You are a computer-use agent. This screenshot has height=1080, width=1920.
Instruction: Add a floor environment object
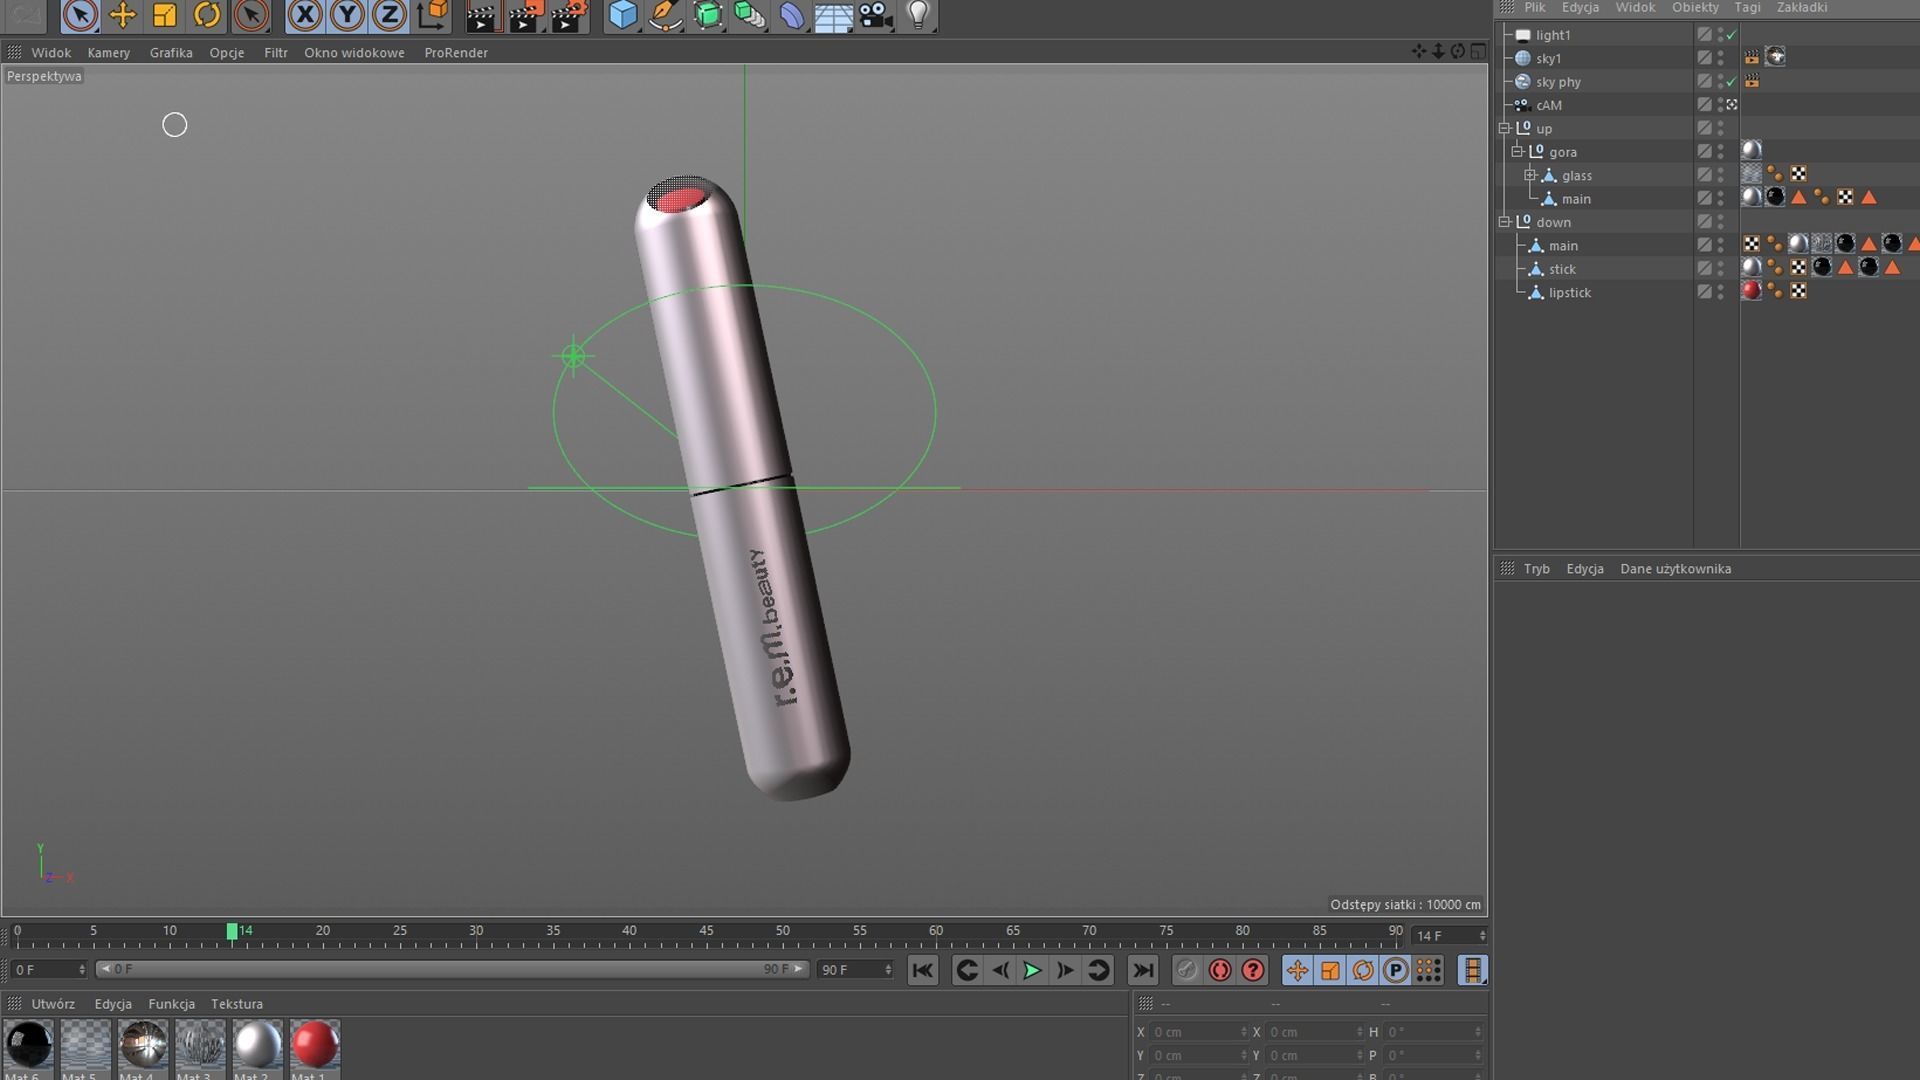833,15
